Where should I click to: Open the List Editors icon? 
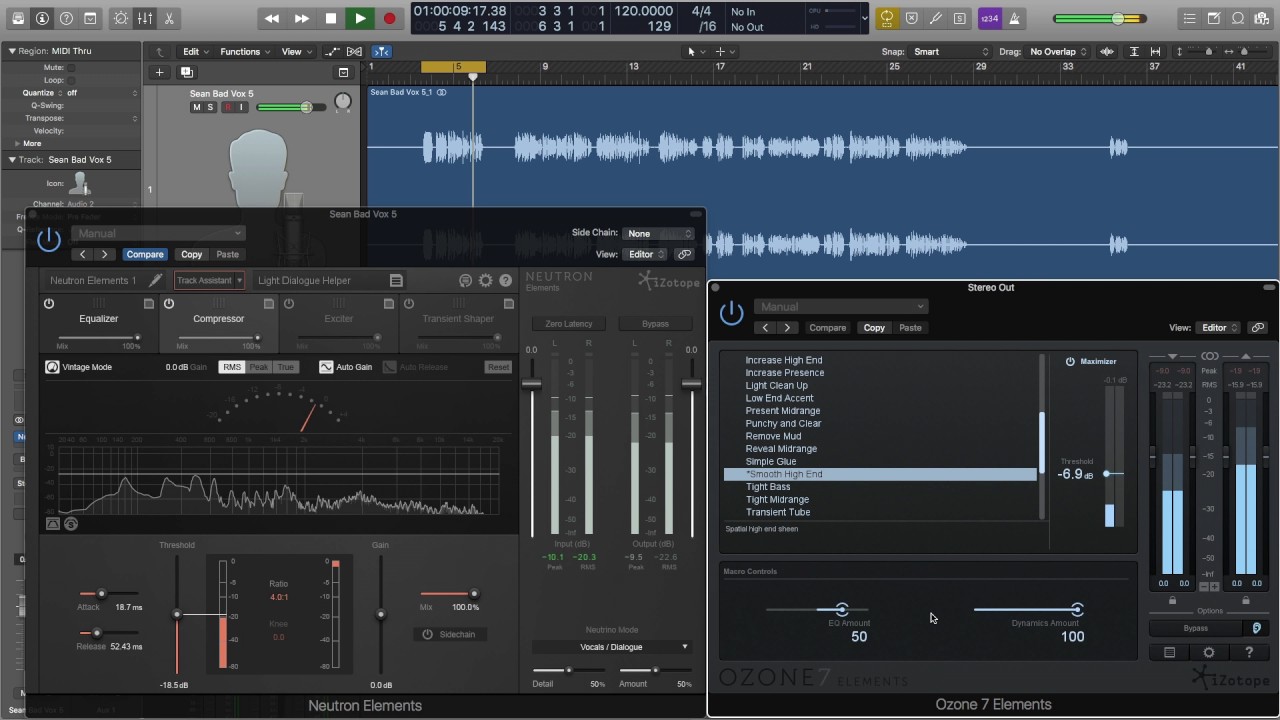[x=1189, y=18]
